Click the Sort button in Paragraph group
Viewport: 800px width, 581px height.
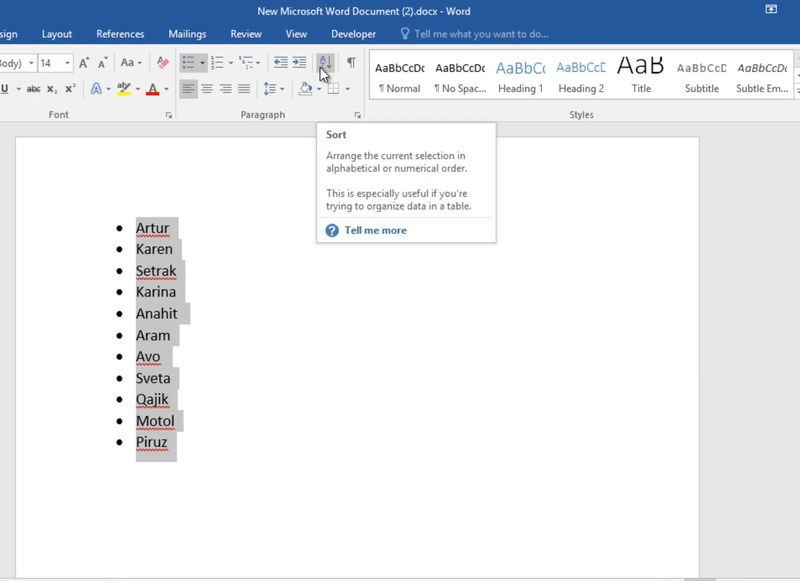(x=324, y=63)
